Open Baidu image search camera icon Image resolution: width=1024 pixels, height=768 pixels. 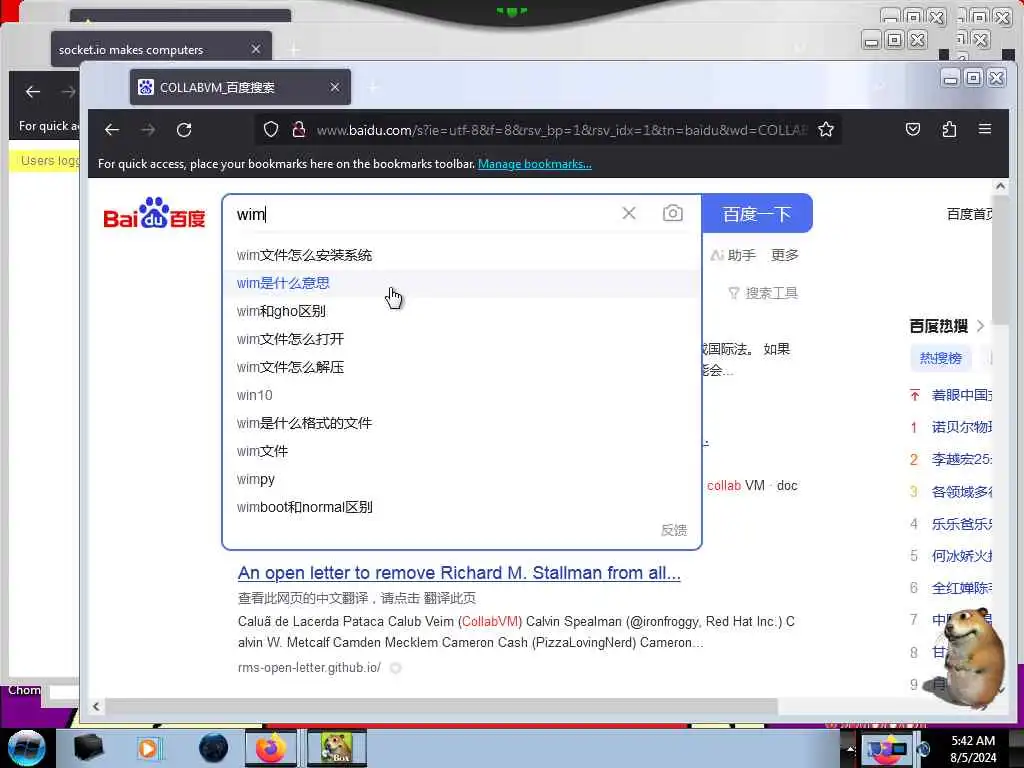(673, 213)
